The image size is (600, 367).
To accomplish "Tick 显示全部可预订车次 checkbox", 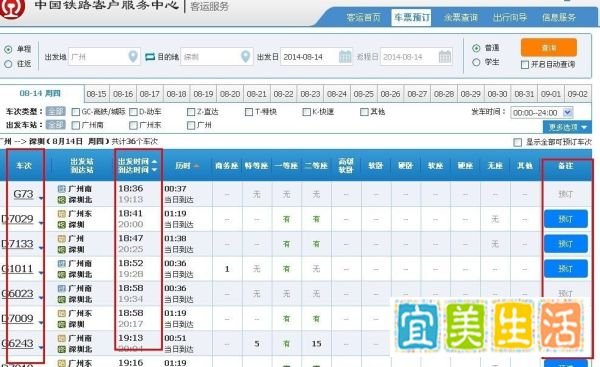I will point(517,142).
